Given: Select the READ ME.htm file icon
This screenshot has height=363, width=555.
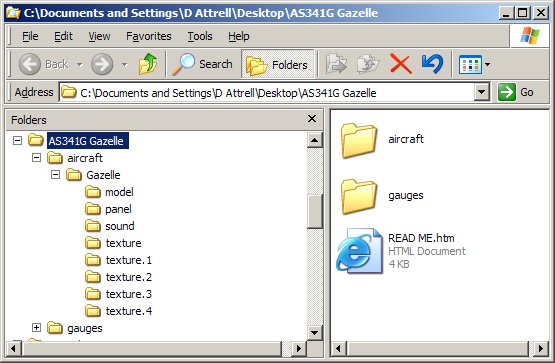Looking at the screenshot, I should pyautogui.click(x=360, y=251).
